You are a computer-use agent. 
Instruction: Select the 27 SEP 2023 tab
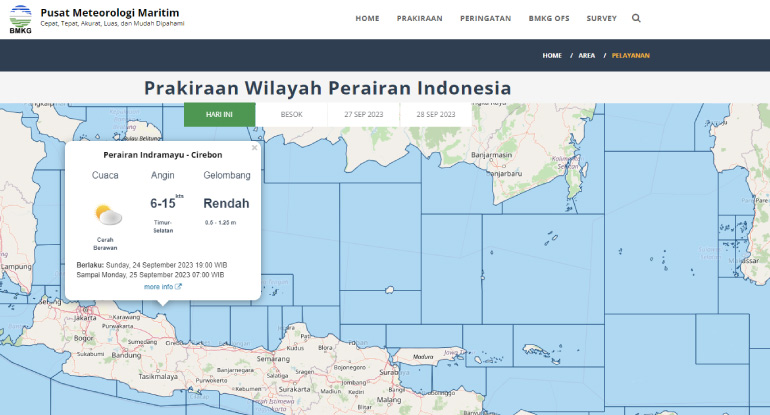364,114
